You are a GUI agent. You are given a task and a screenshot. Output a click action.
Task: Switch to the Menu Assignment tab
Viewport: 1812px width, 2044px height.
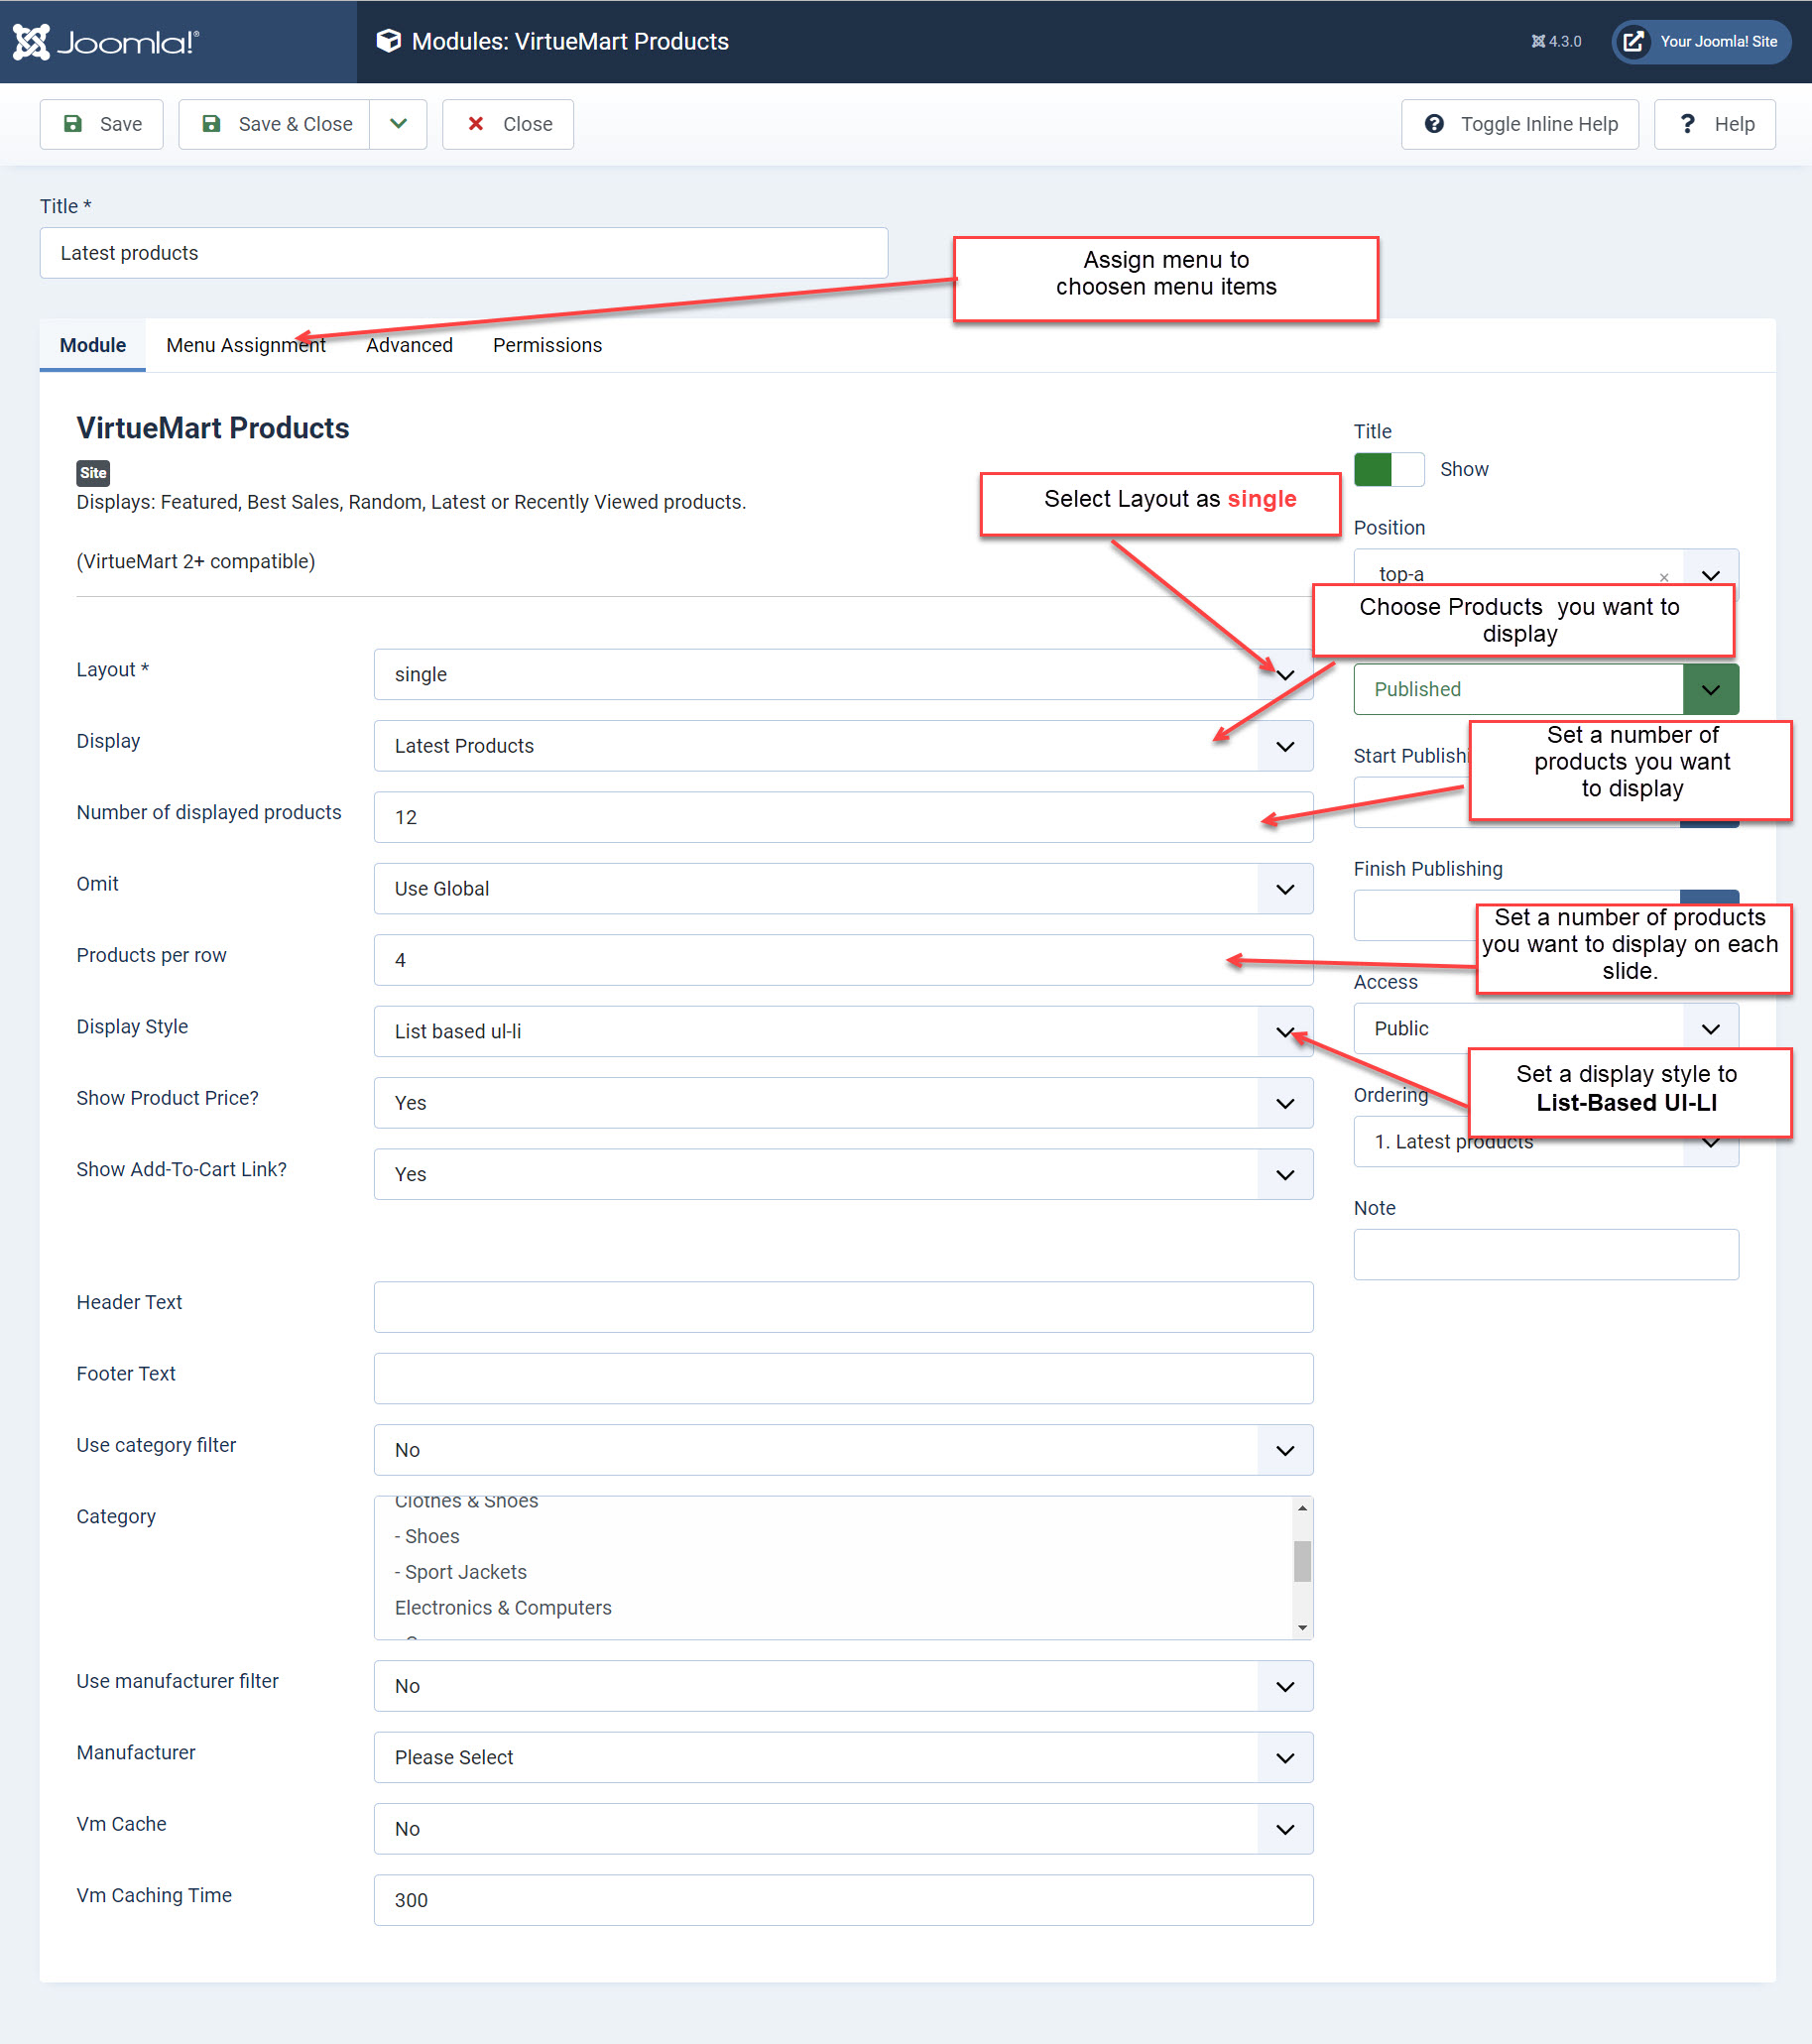[x=245, y=345]
